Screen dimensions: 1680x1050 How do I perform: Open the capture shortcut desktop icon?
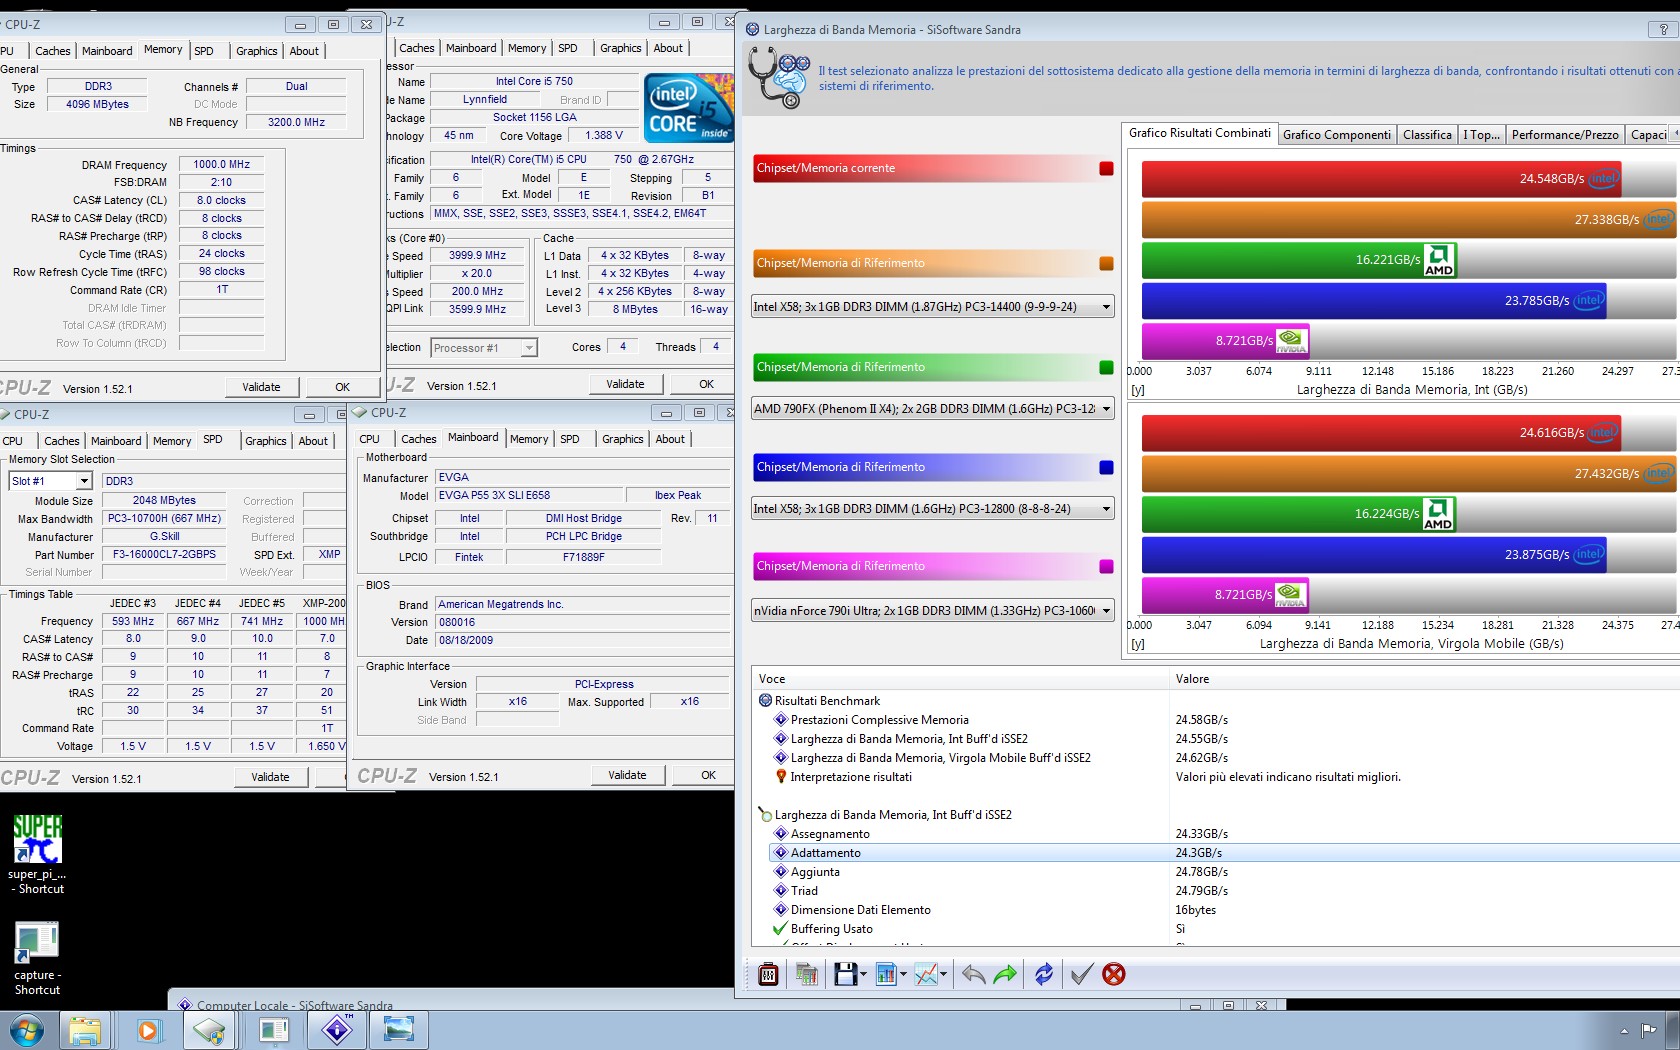tap(37, 958)
